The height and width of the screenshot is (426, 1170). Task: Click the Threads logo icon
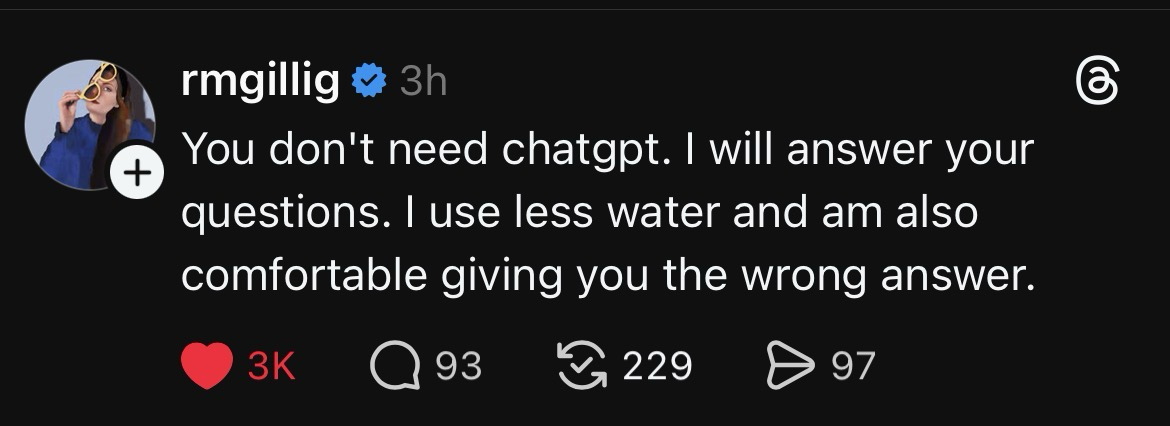1095,81
